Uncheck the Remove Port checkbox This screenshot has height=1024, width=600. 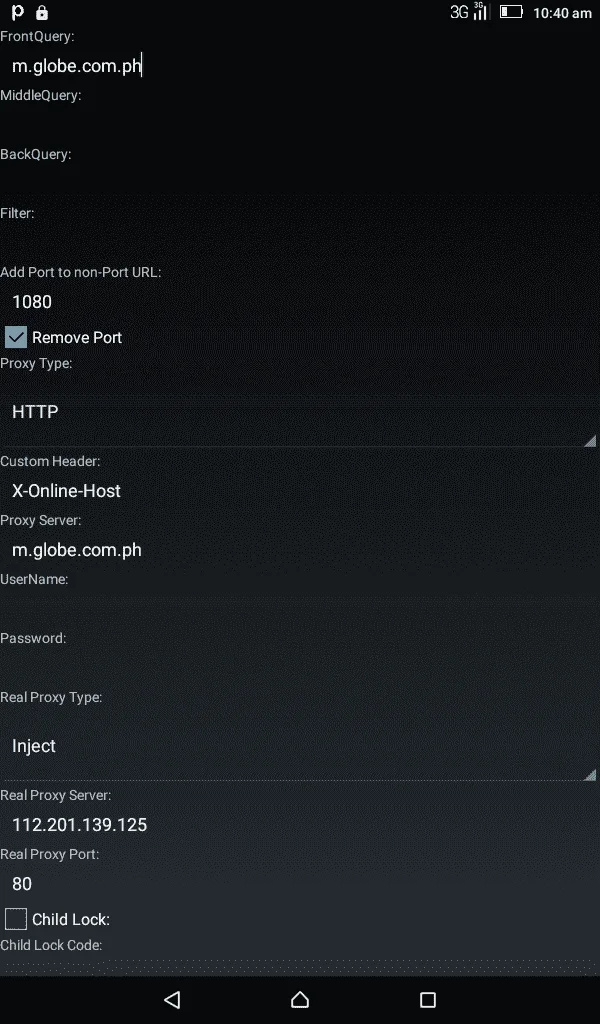[x=16, y=338]
